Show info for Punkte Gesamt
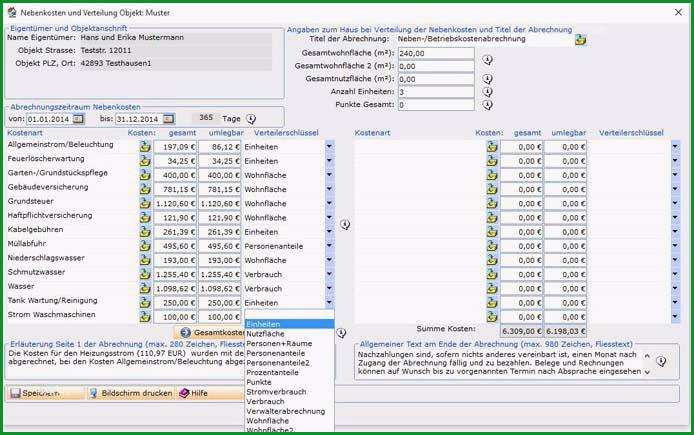This screenshot has width=694, height=435. coord(487,105)
